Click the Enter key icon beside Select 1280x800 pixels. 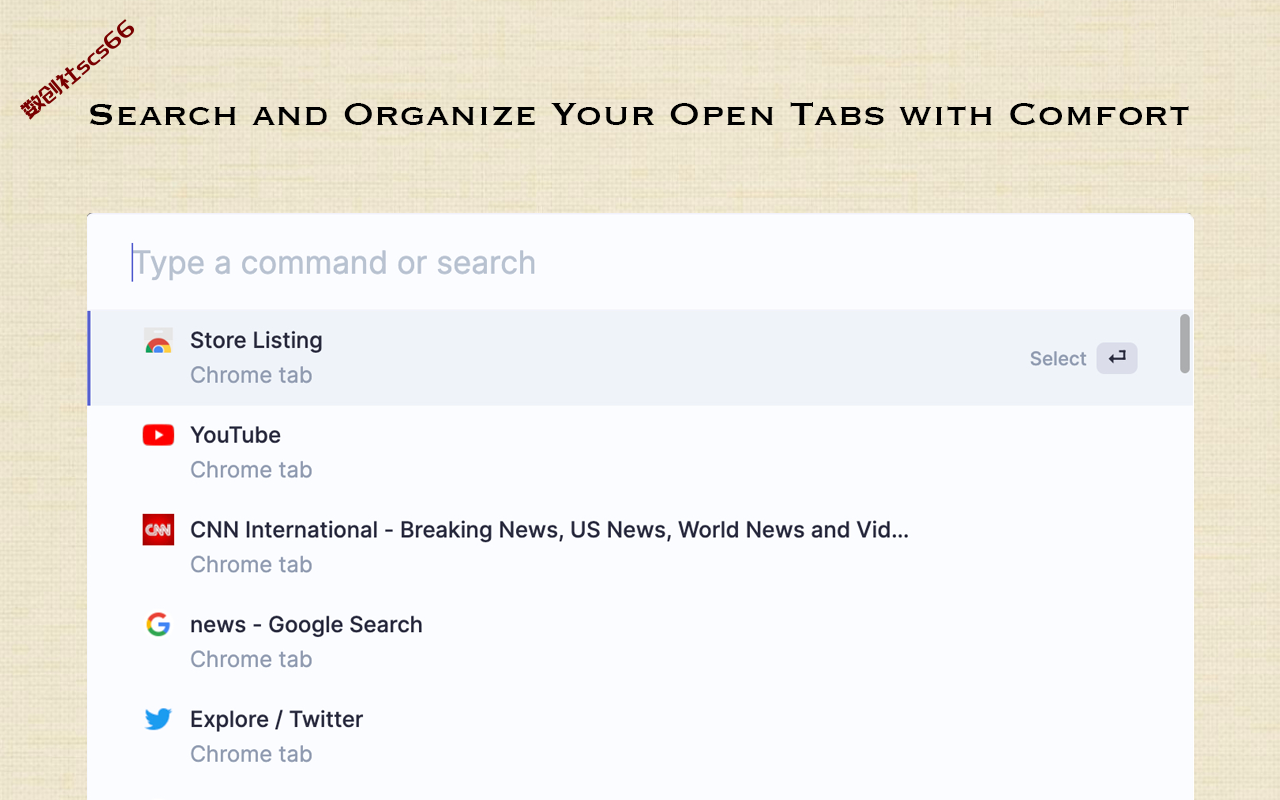pyautogui.click(x=1117, y=358)
